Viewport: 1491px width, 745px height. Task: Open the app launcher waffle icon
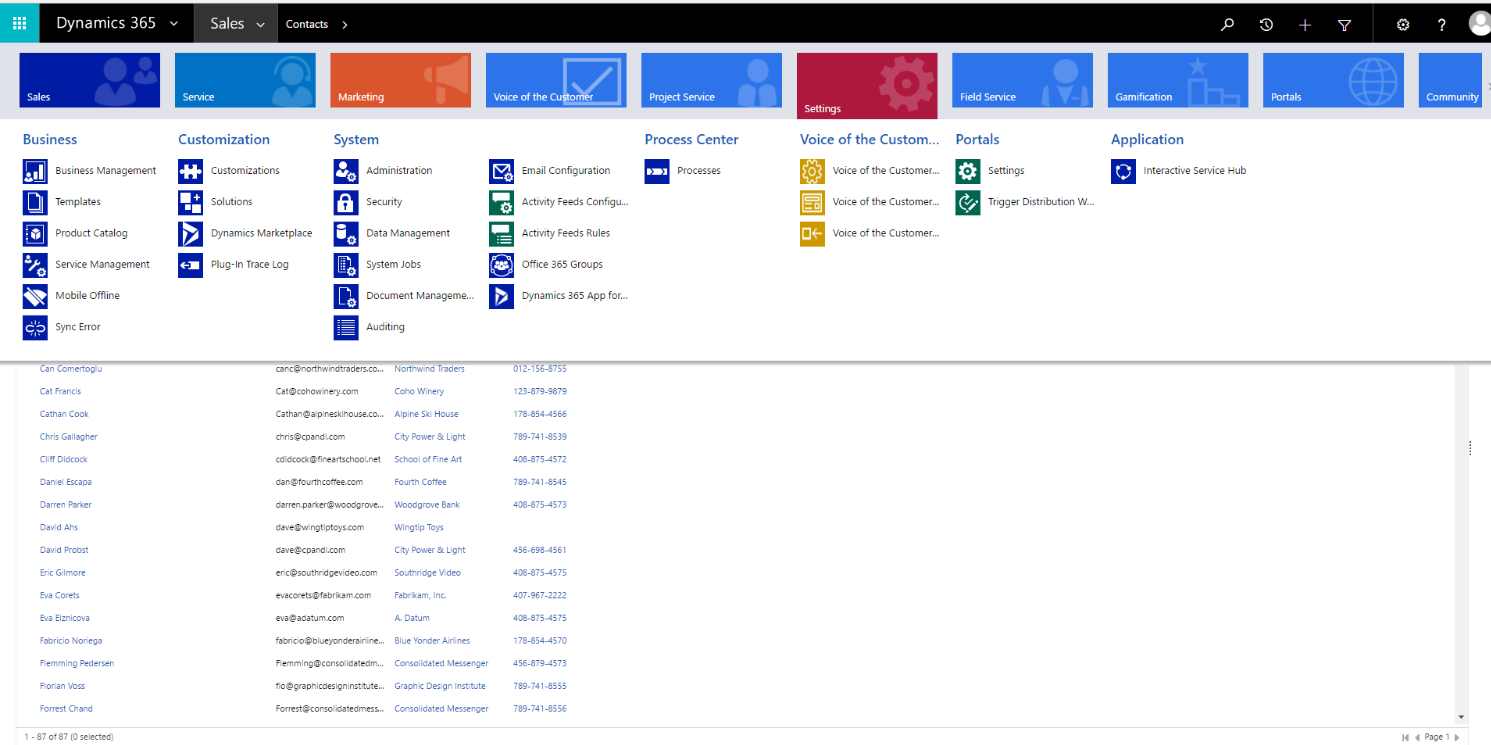[x=19, y=23]
